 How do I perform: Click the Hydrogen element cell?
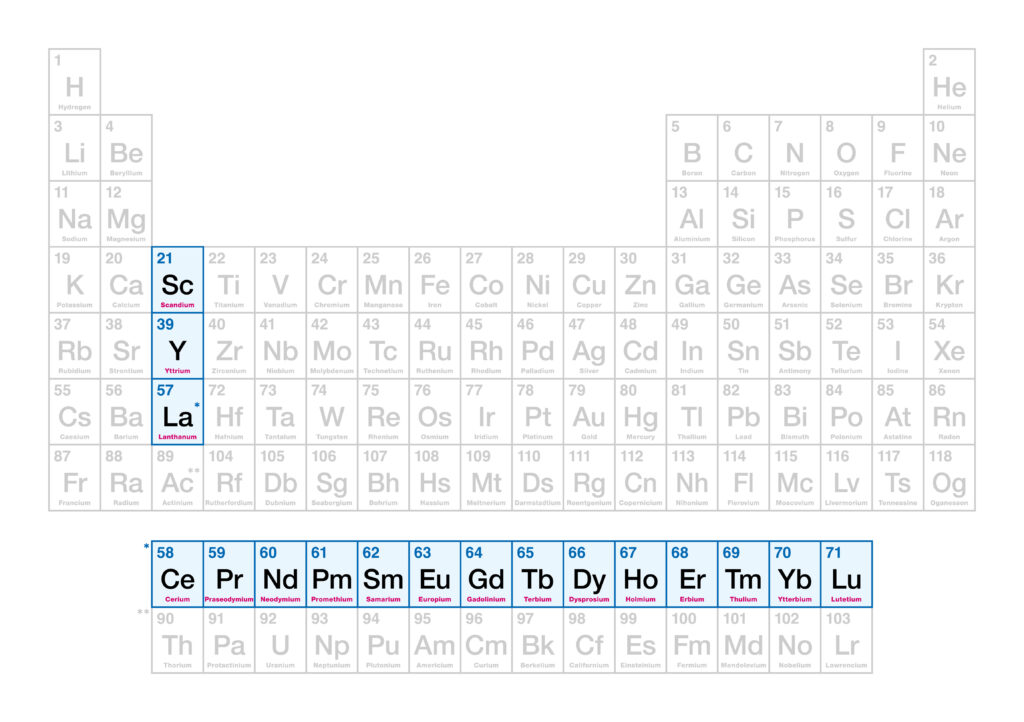[75, 82]
